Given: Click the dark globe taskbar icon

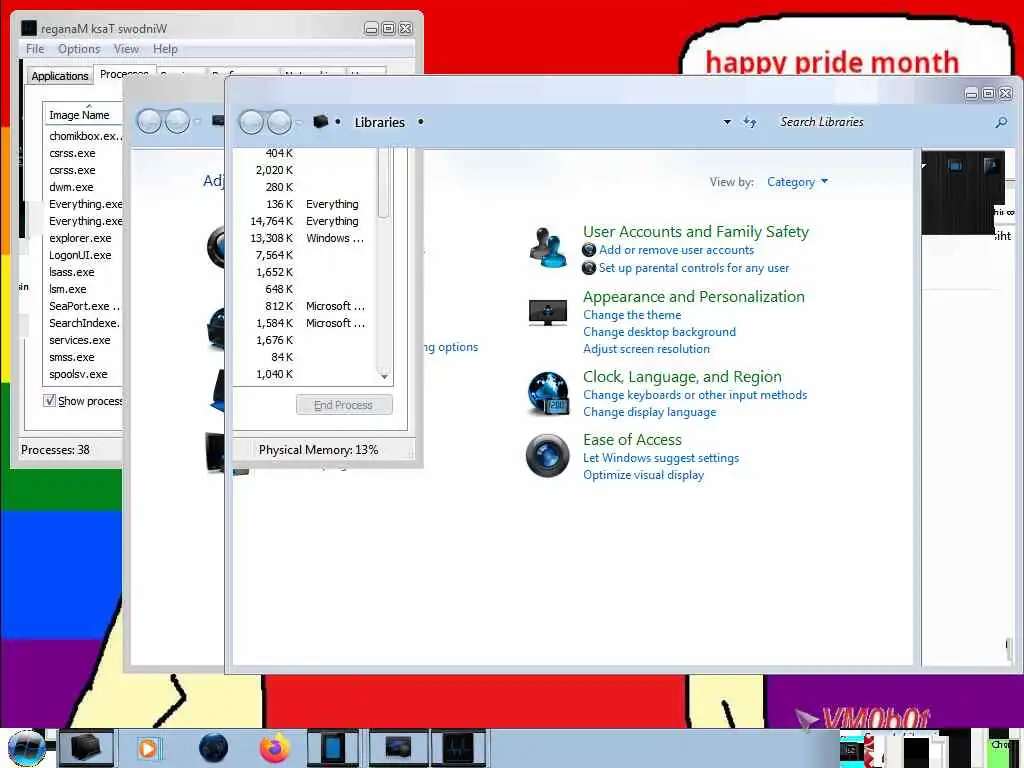Looking at the screenshot, I should 213,748.
